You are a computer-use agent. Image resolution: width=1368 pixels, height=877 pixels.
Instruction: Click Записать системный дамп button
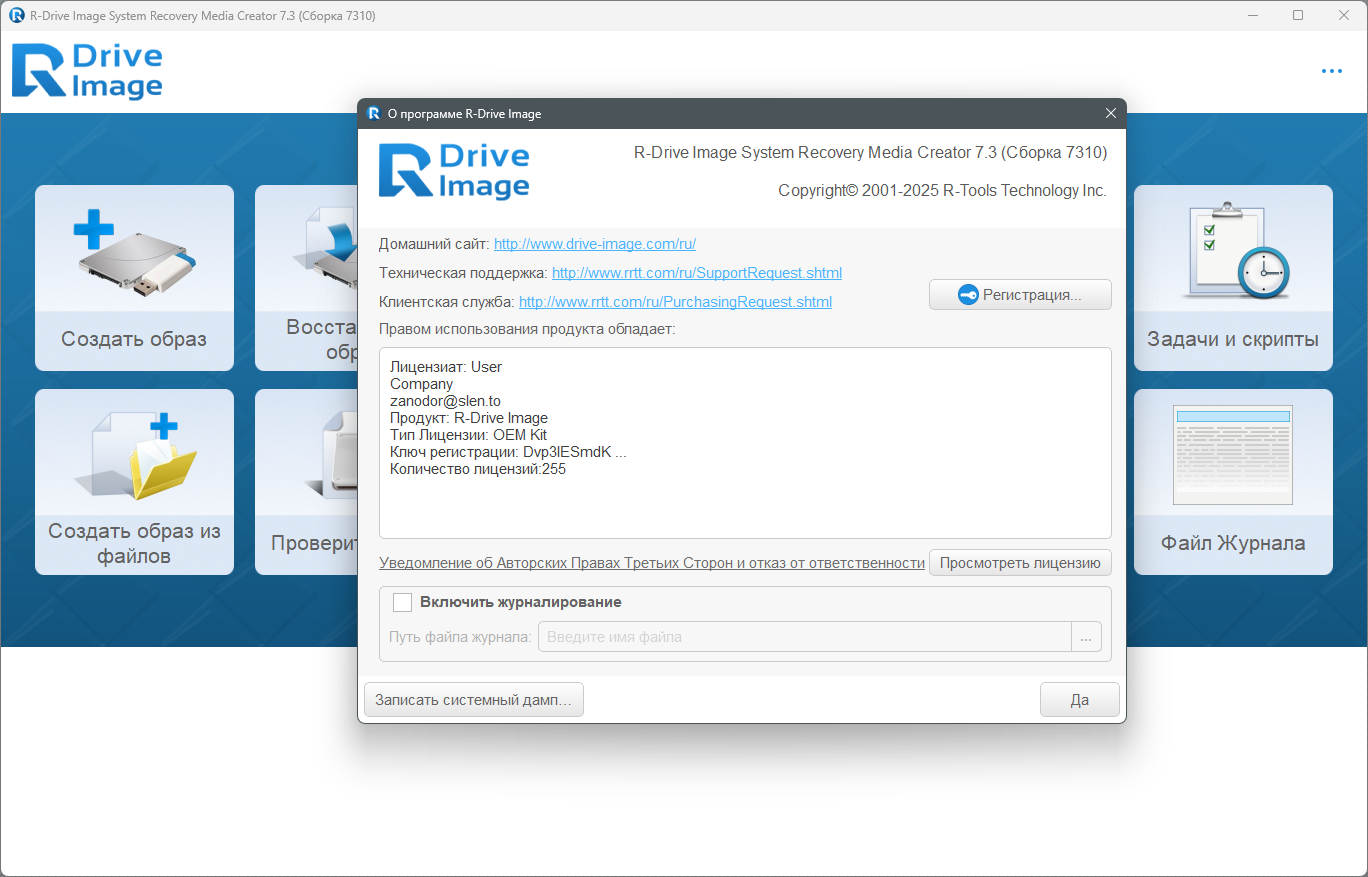(x=473, y=700)
